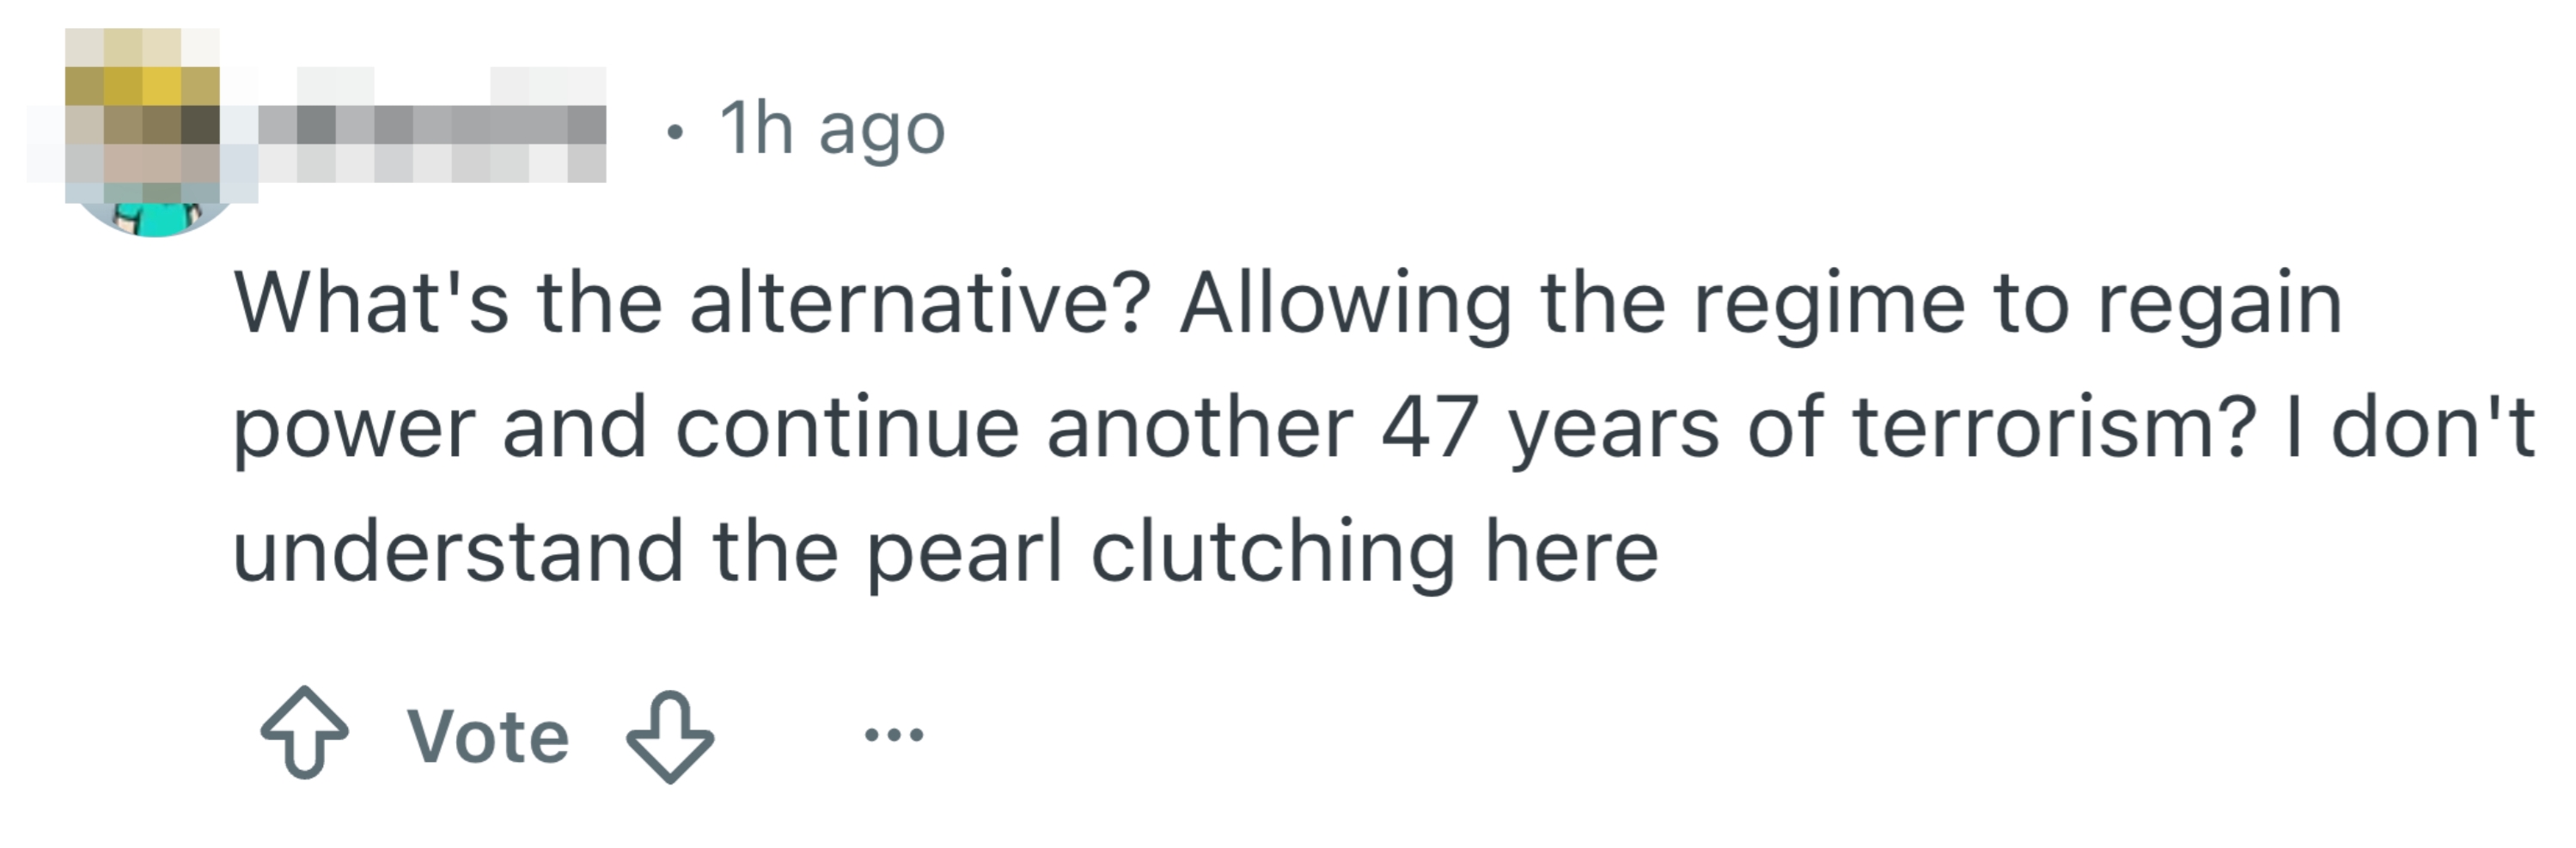Click the word "clutching" in the comment
This screenshot has width=2576, height=848.
[x=1272, y=552]
